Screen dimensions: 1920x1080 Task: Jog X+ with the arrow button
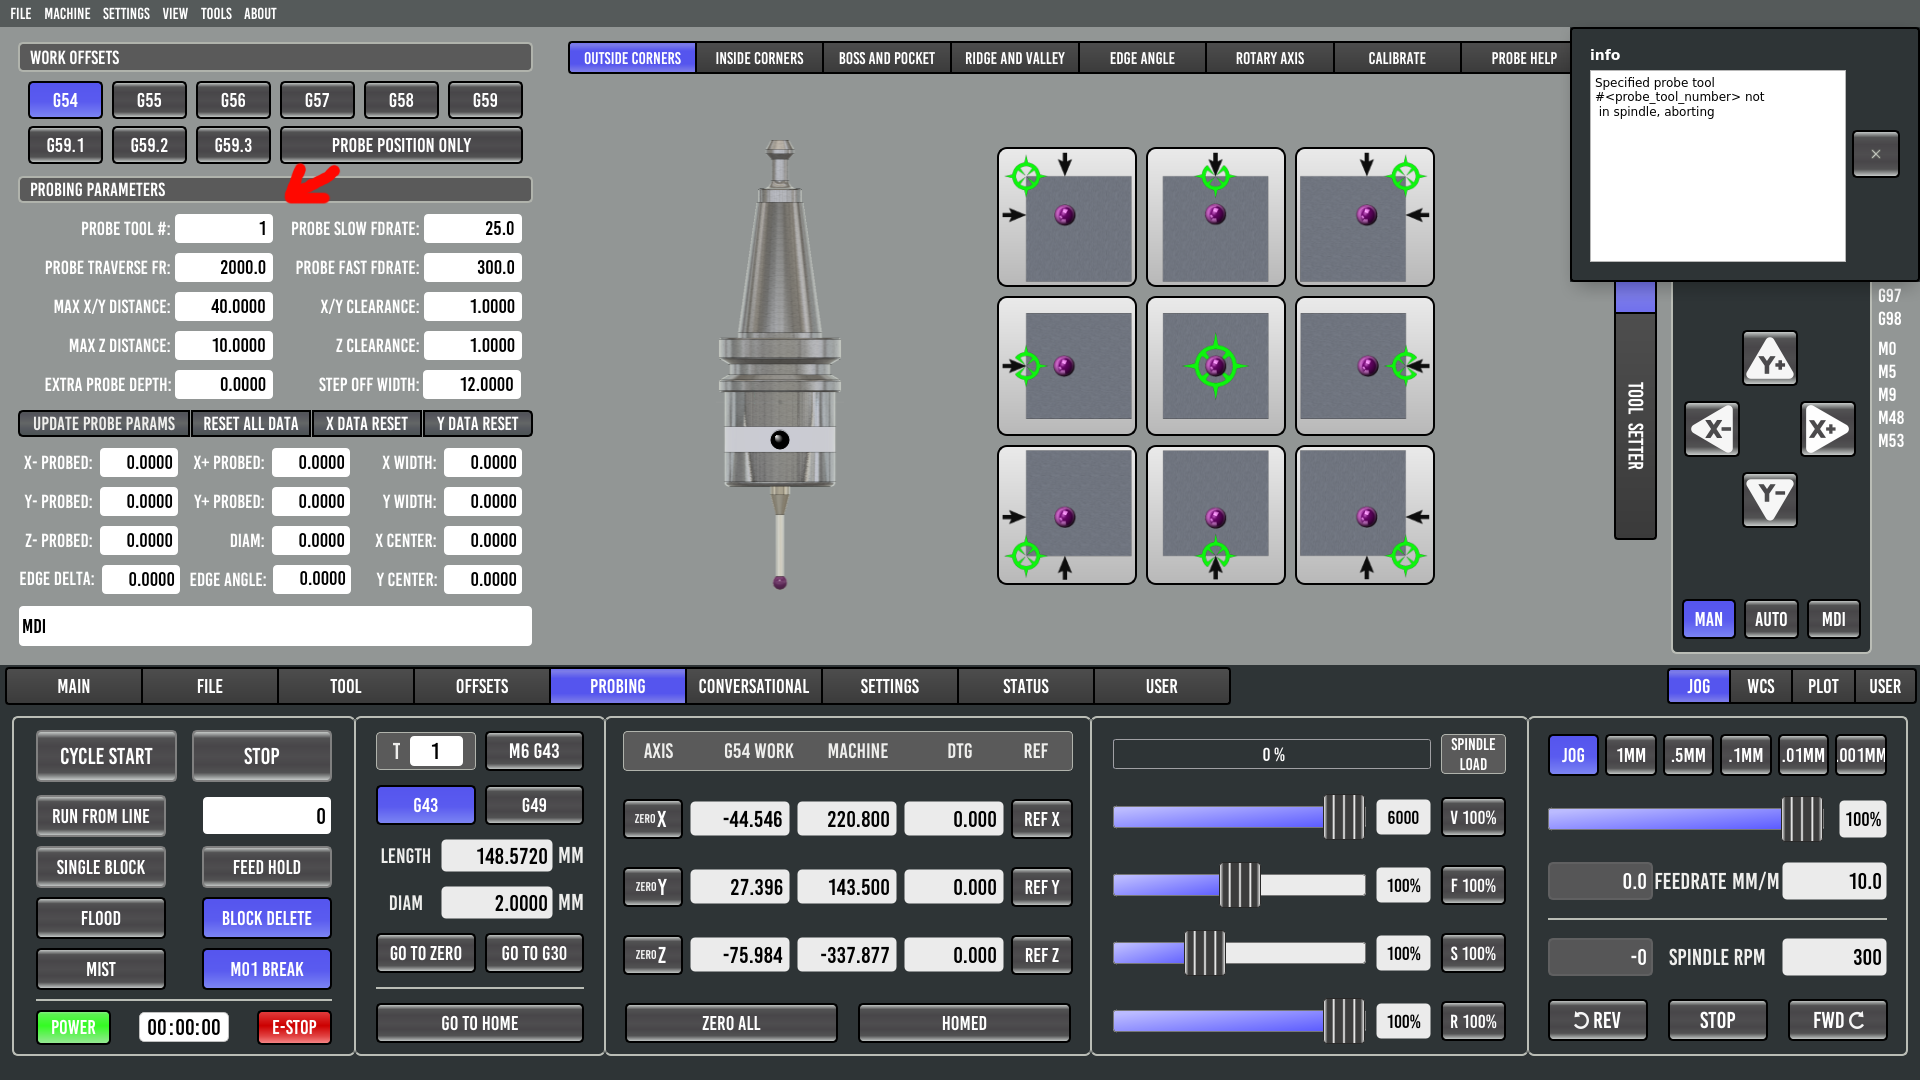click(1828, 429)
